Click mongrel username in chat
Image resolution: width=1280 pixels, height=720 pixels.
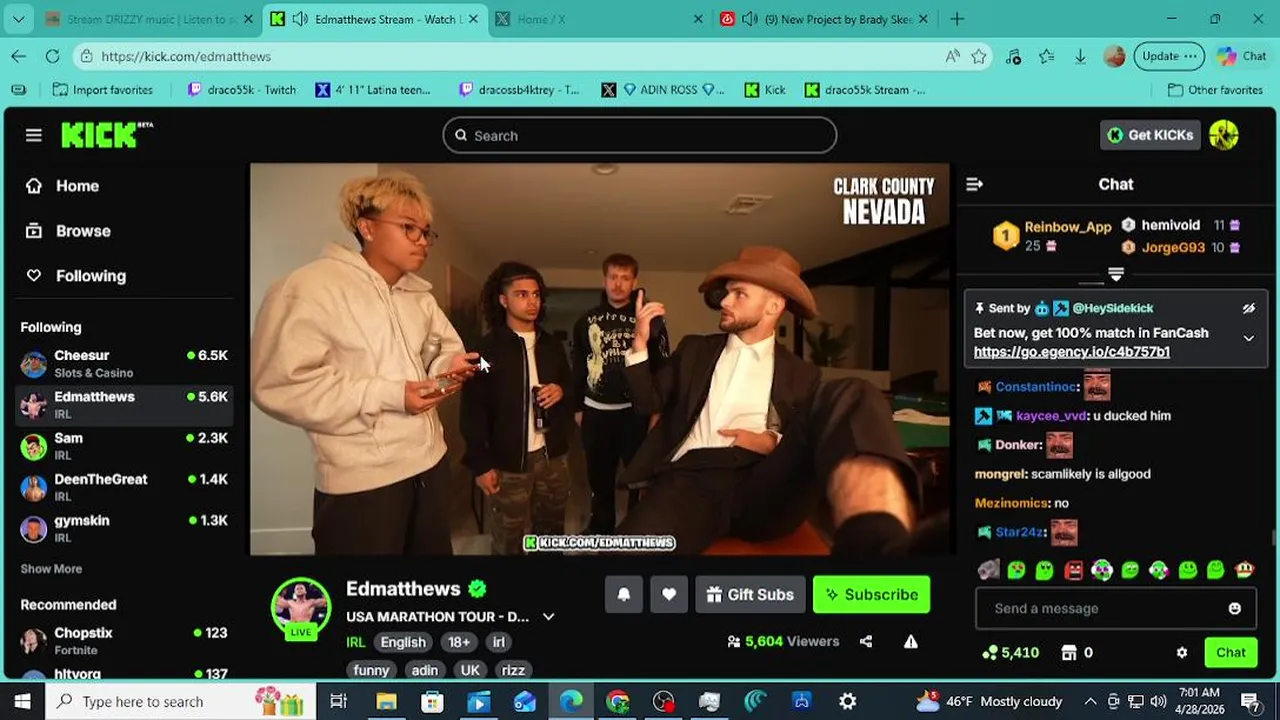click(1000, 474)
